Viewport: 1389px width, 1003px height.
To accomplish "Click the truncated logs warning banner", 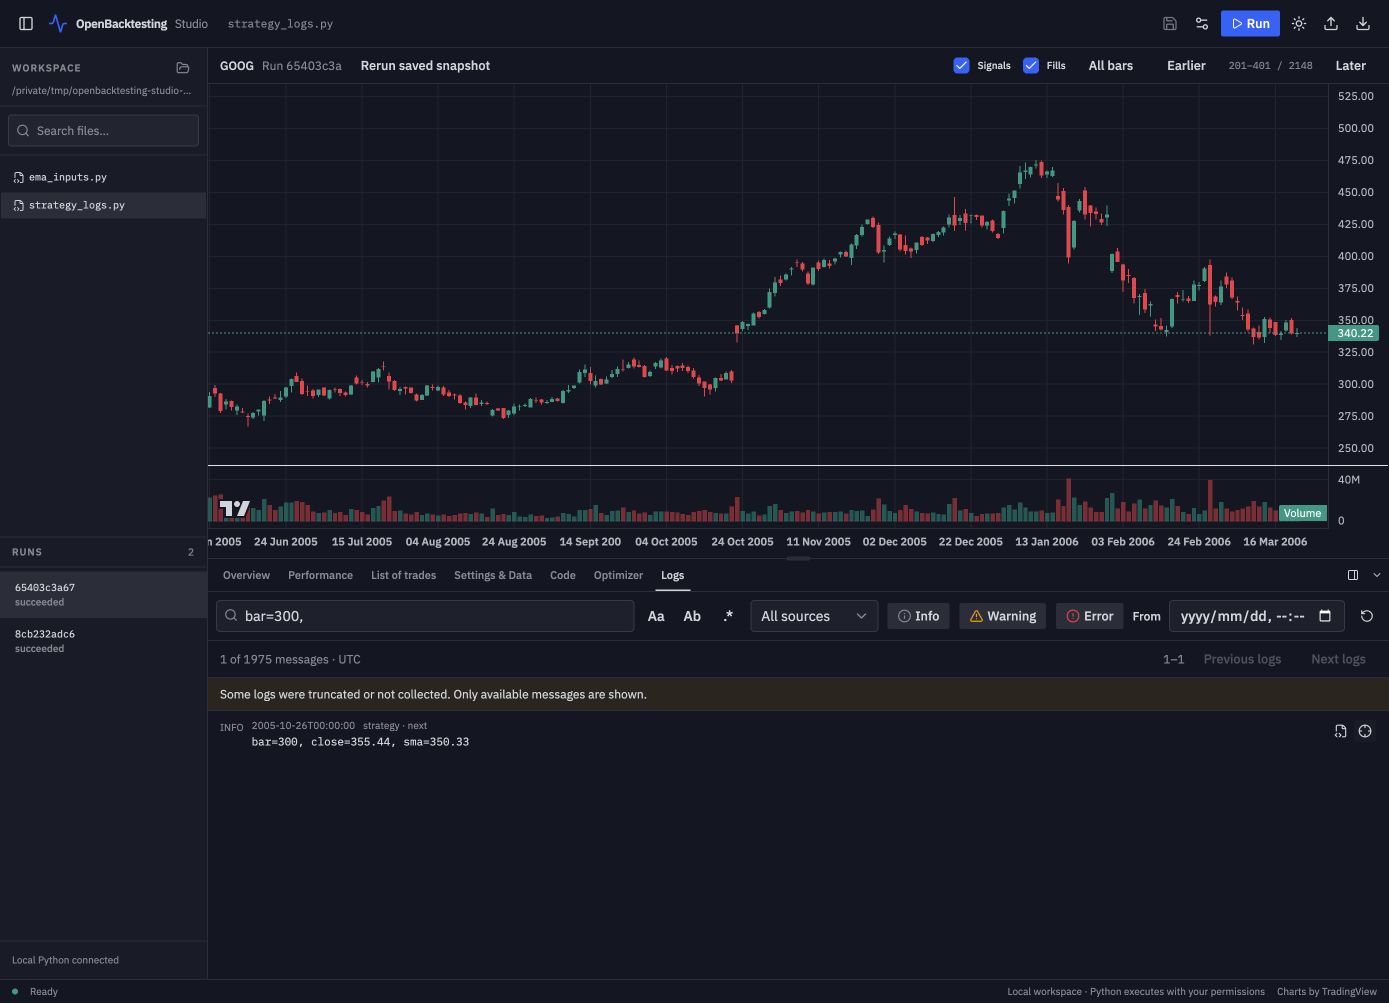I will pyautogui.click(x=798, y=694).
